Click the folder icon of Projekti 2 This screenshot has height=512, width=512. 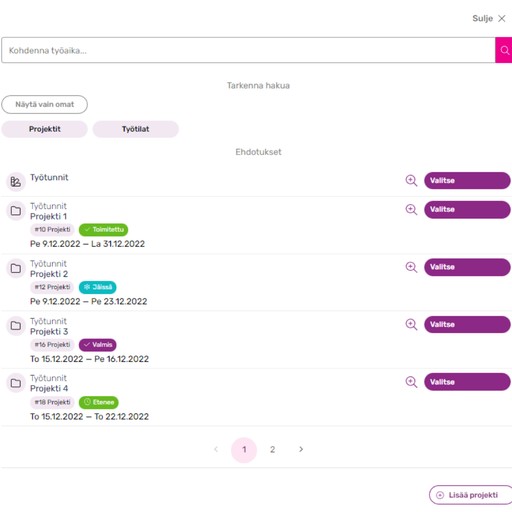click(x=16, y=268)
